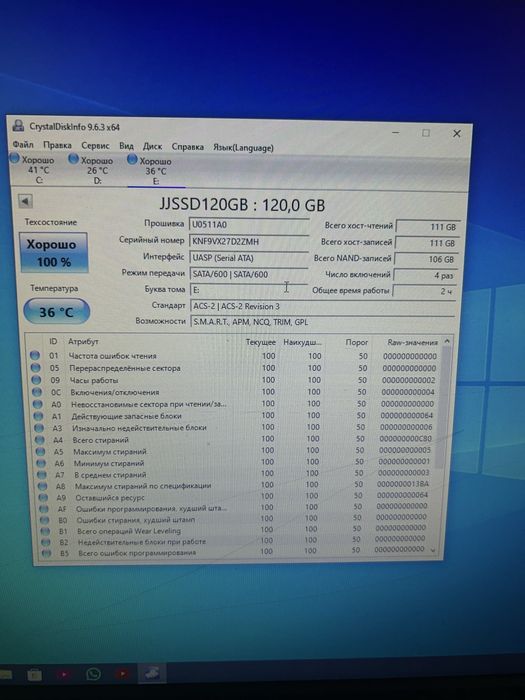525x700 pixels.
Task: Click the Raw-значения column header
Action: click(x=412, y=342)
